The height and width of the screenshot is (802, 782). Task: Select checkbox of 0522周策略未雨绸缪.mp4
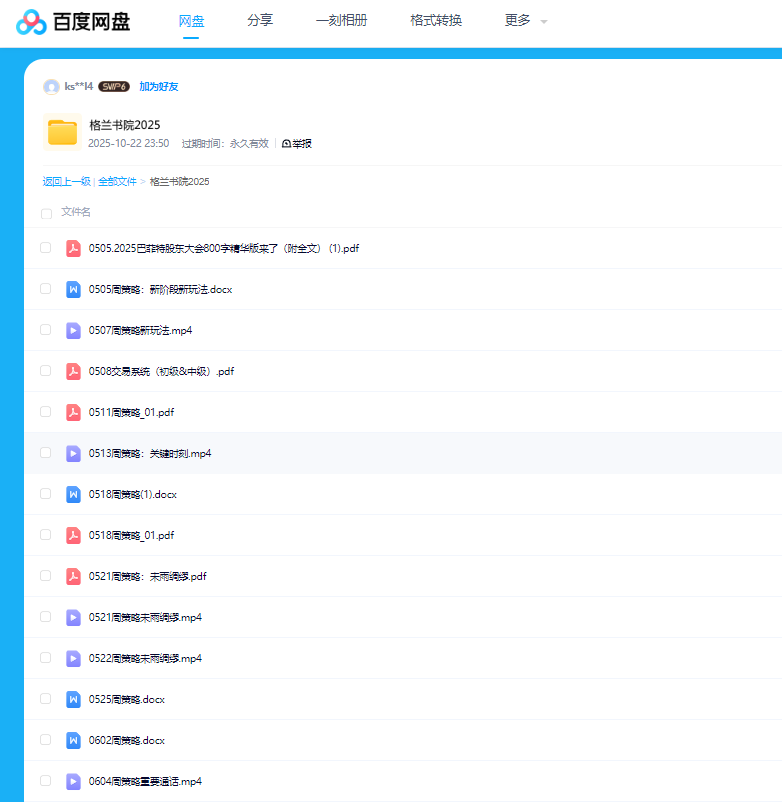pos(46,657)
